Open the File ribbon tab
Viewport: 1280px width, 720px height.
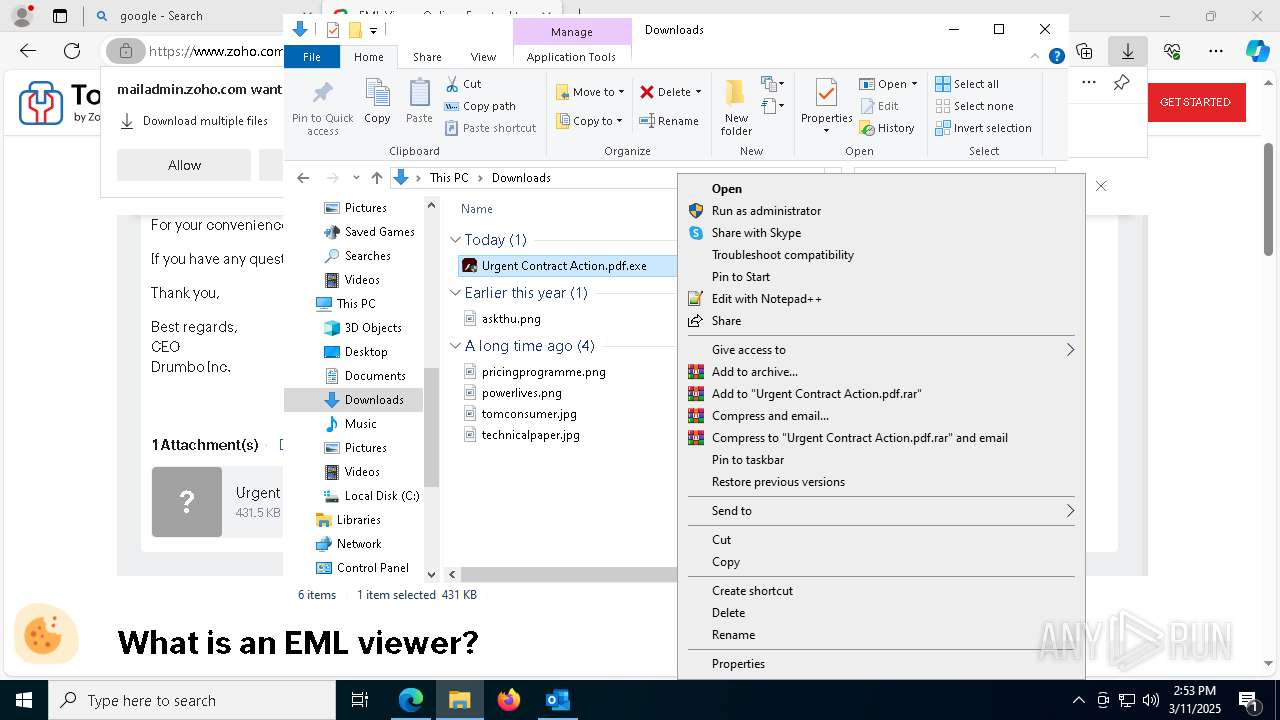point(312,57)
